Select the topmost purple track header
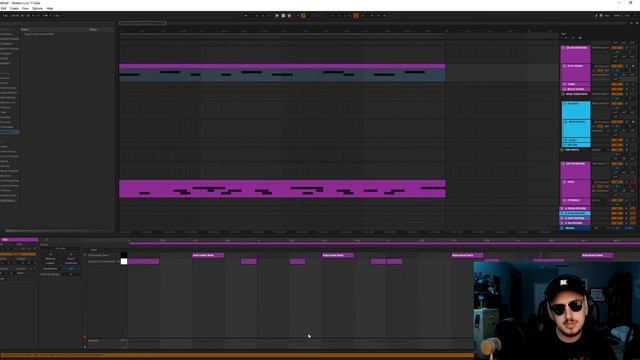Image resolution: width=640 pixels, height=360 pixels. pos(576,54)
